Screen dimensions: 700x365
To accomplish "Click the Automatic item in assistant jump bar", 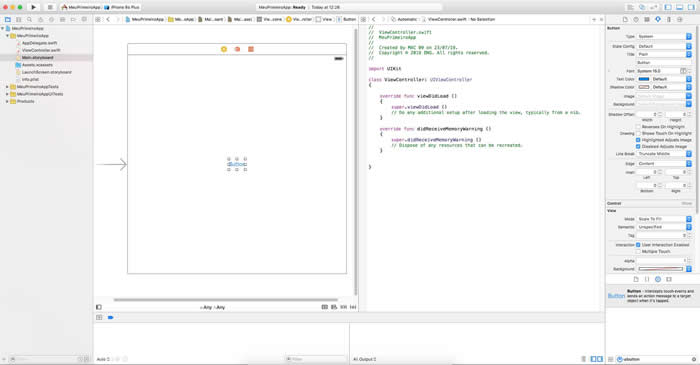I will 404,20.
